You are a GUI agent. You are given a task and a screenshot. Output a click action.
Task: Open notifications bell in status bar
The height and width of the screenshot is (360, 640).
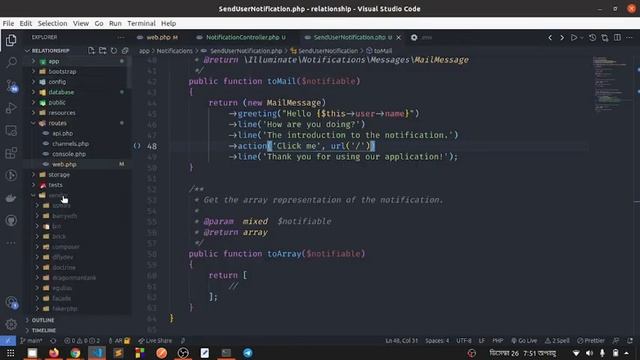(x=630, y=340)
